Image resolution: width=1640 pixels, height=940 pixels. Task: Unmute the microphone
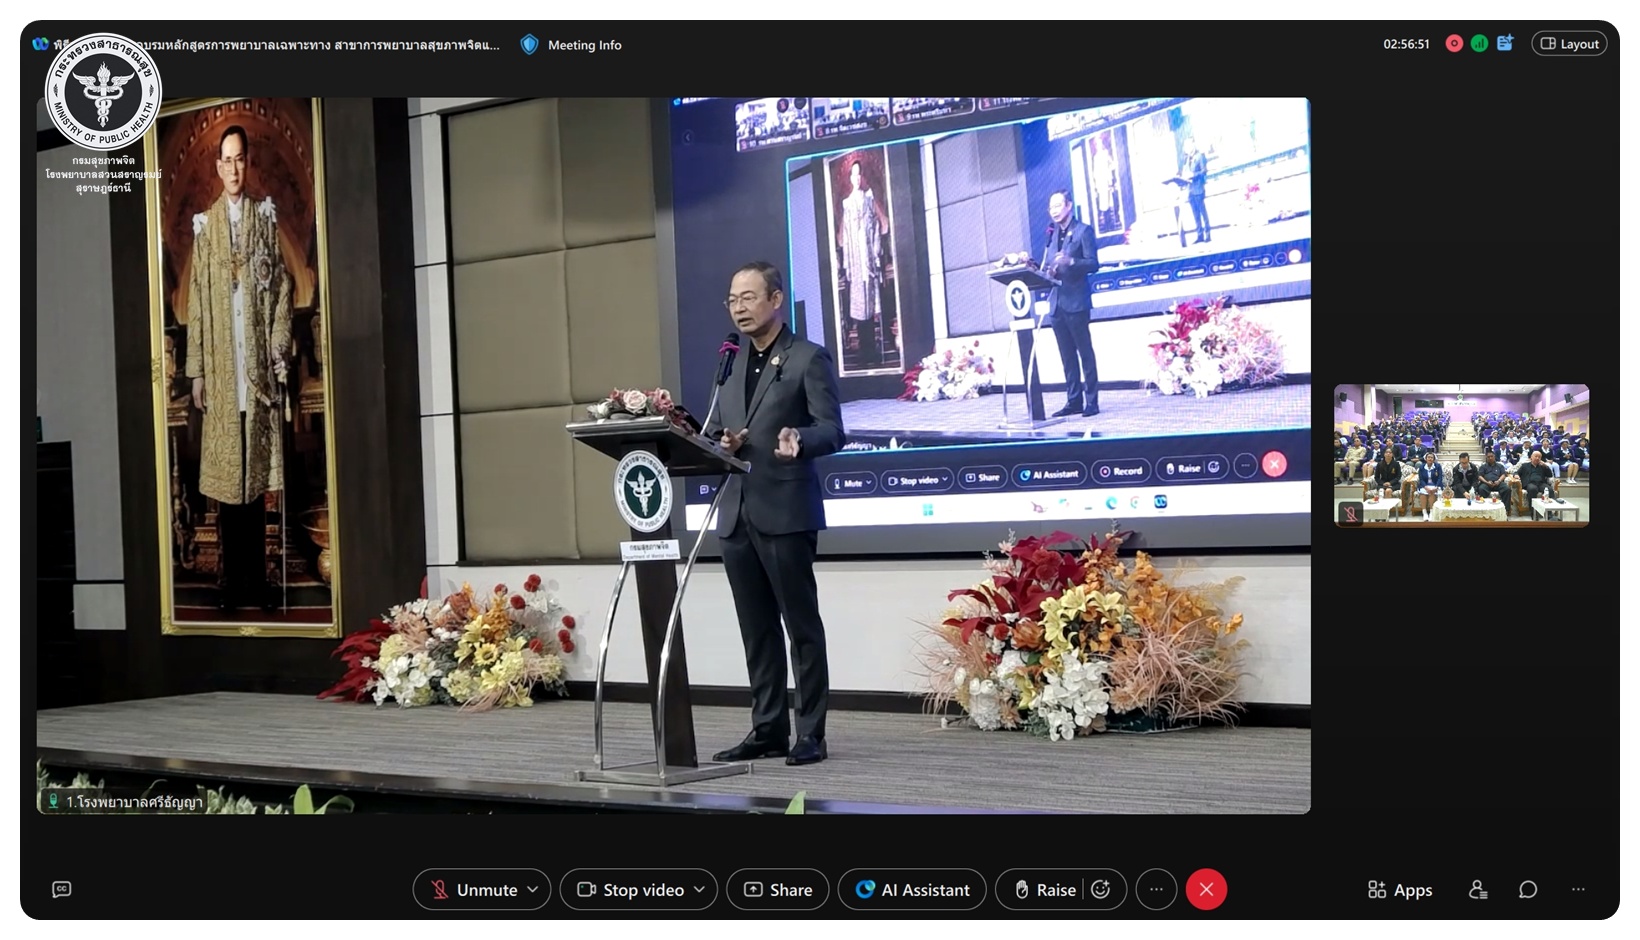point(474,889)
